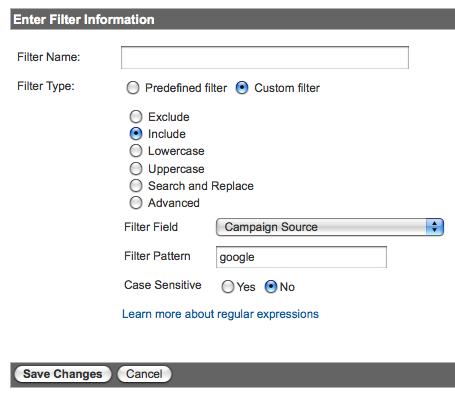The width and height of the screenshot is (455, 398).
Task: Select the Advanced radio button
Action: 136,203
